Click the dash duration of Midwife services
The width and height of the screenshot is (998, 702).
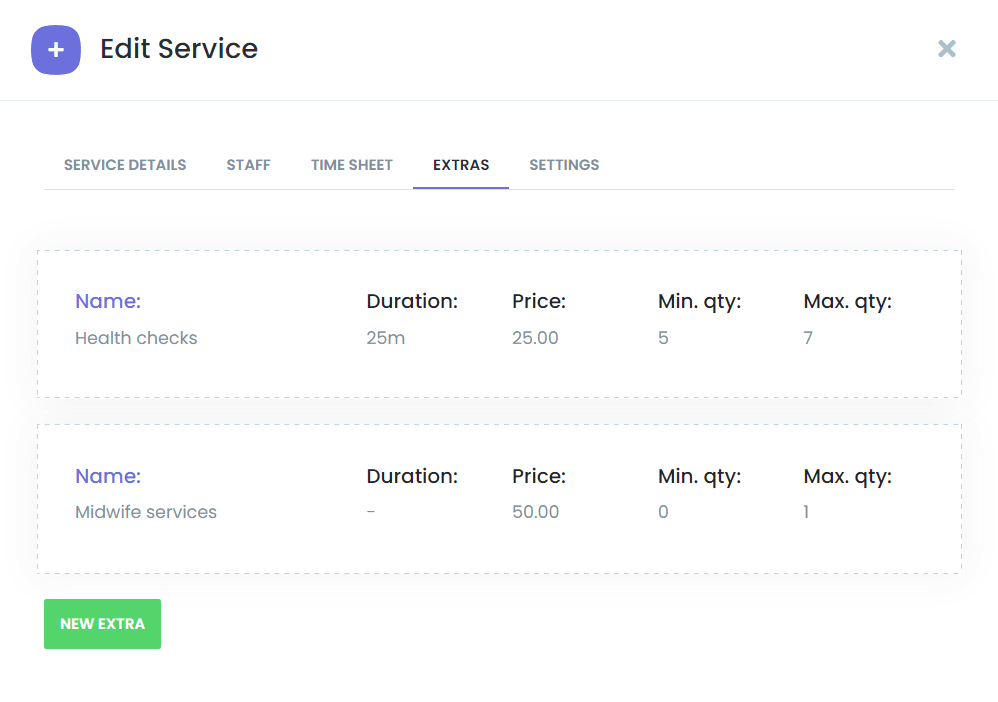click(371, 512)
